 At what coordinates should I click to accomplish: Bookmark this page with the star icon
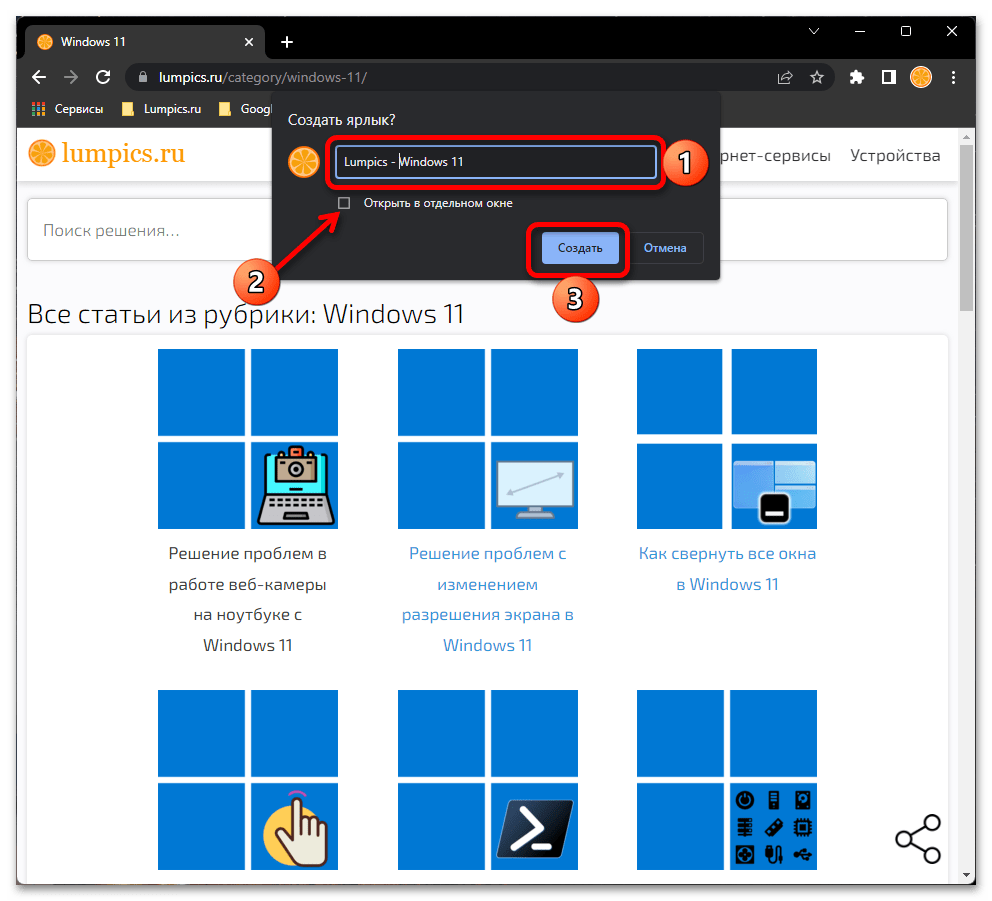817,77
